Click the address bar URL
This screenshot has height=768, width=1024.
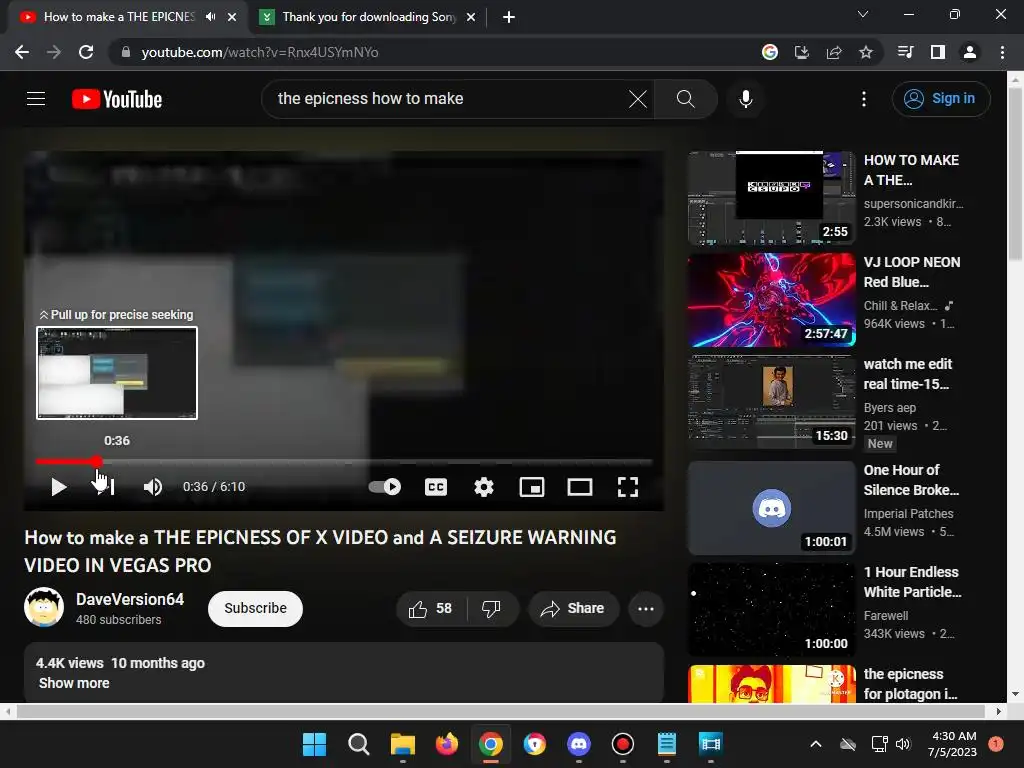[260, 52]
